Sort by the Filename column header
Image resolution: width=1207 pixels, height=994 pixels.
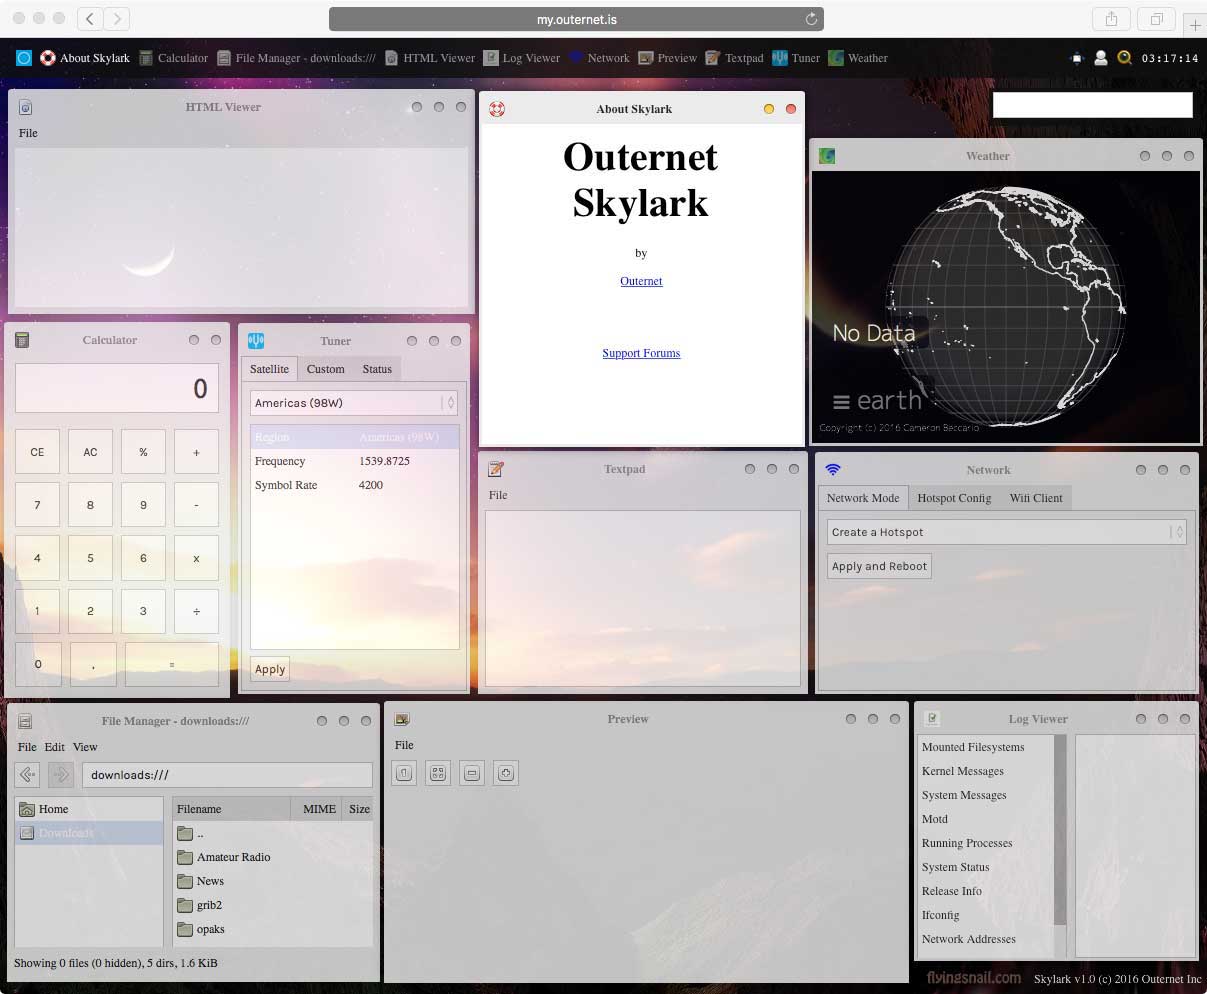(232, 809)
